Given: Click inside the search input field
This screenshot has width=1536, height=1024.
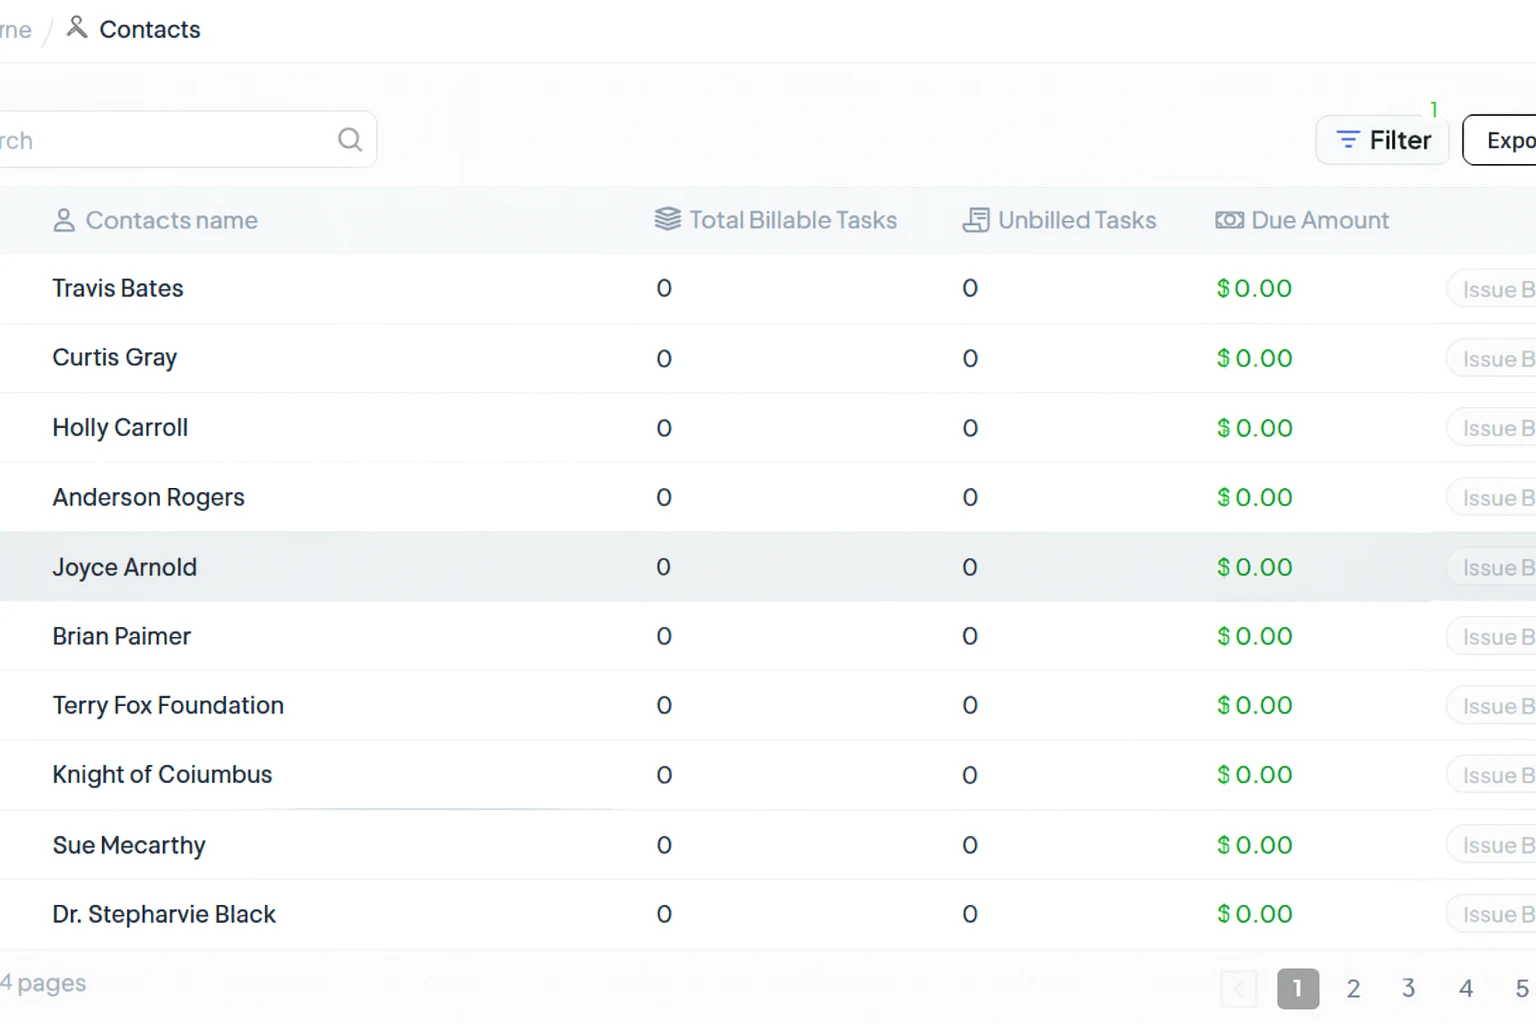Looking at the screenshot, I should (170, 140).
